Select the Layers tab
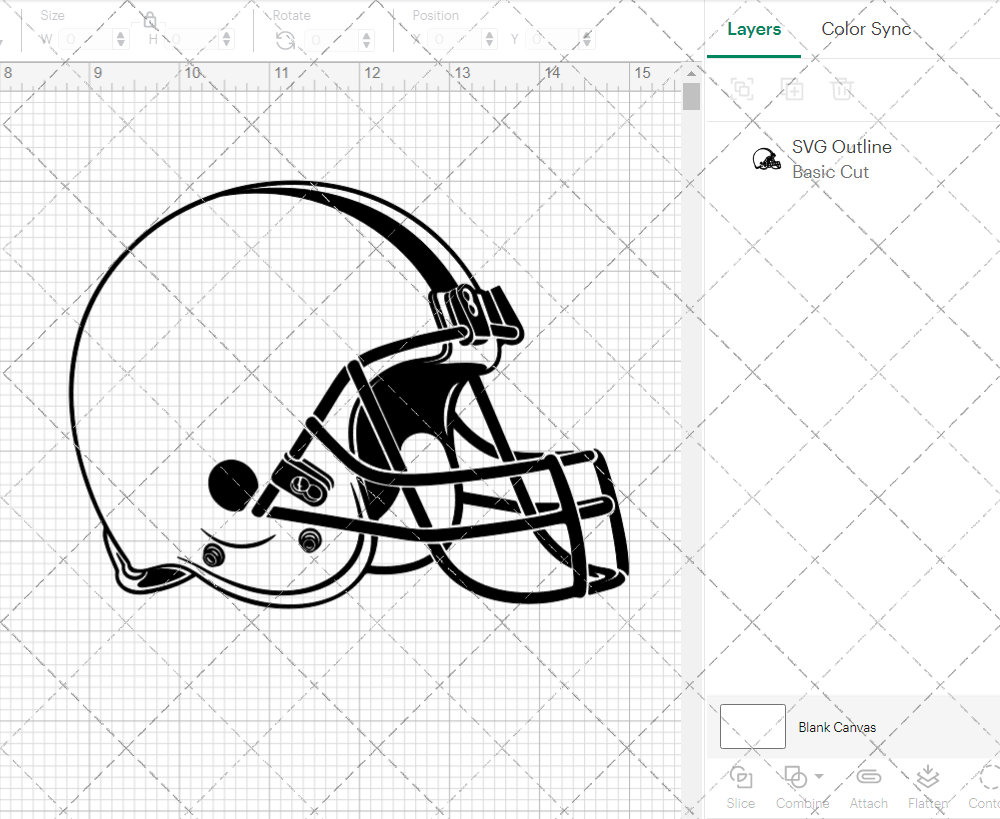The height and width of the screenshot is (819, 1000). pyautogui.click(x=754, y=29)
